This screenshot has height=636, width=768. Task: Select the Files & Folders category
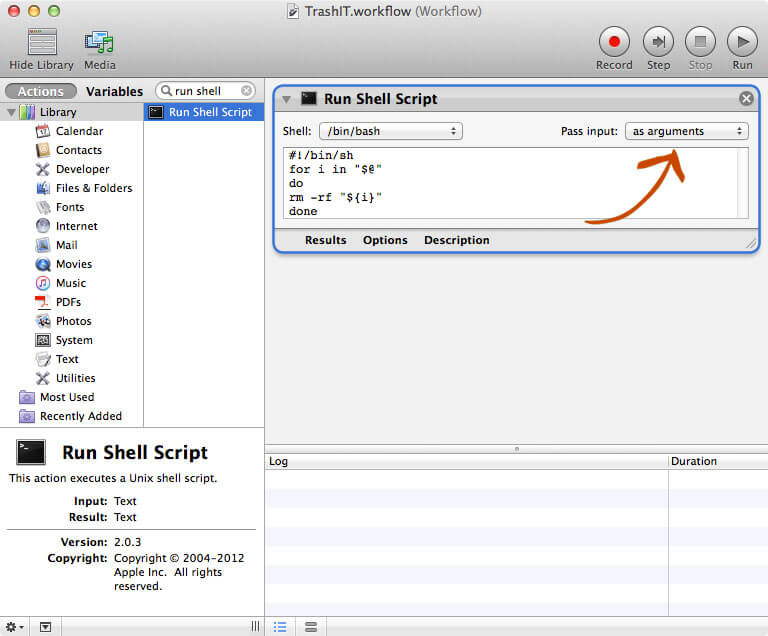tap(93, 188)
